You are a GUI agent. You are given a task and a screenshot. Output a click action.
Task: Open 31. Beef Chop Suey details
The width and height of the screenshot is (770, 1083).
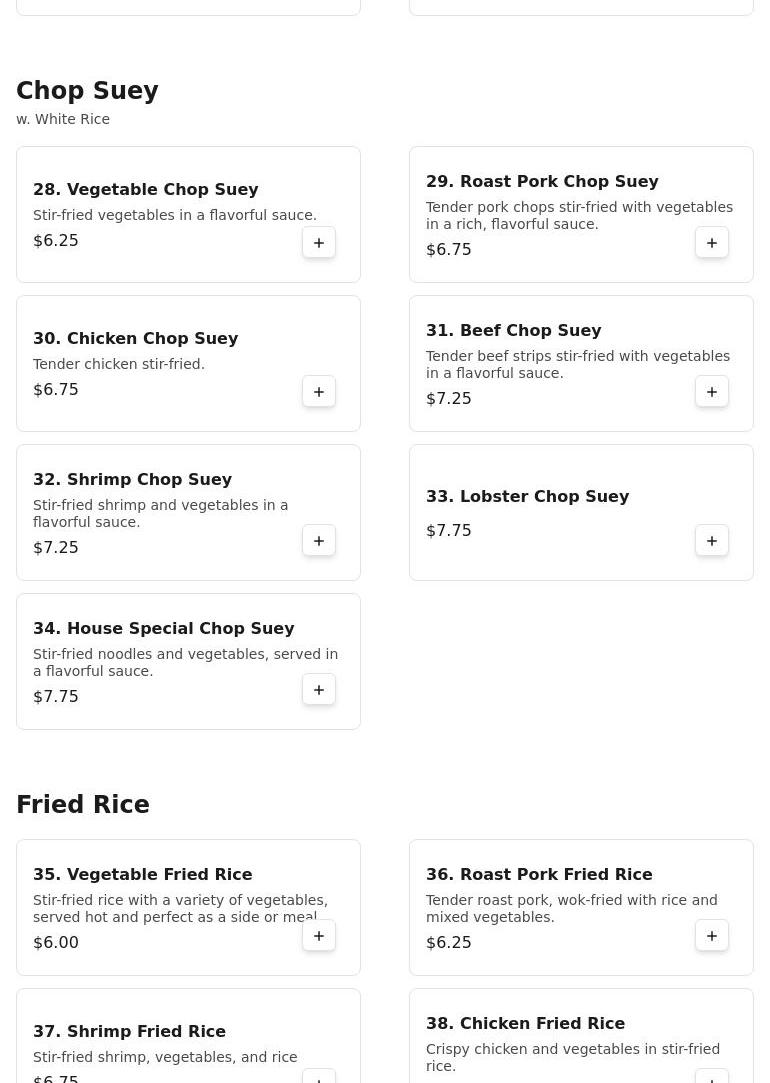tap(514, 331)
